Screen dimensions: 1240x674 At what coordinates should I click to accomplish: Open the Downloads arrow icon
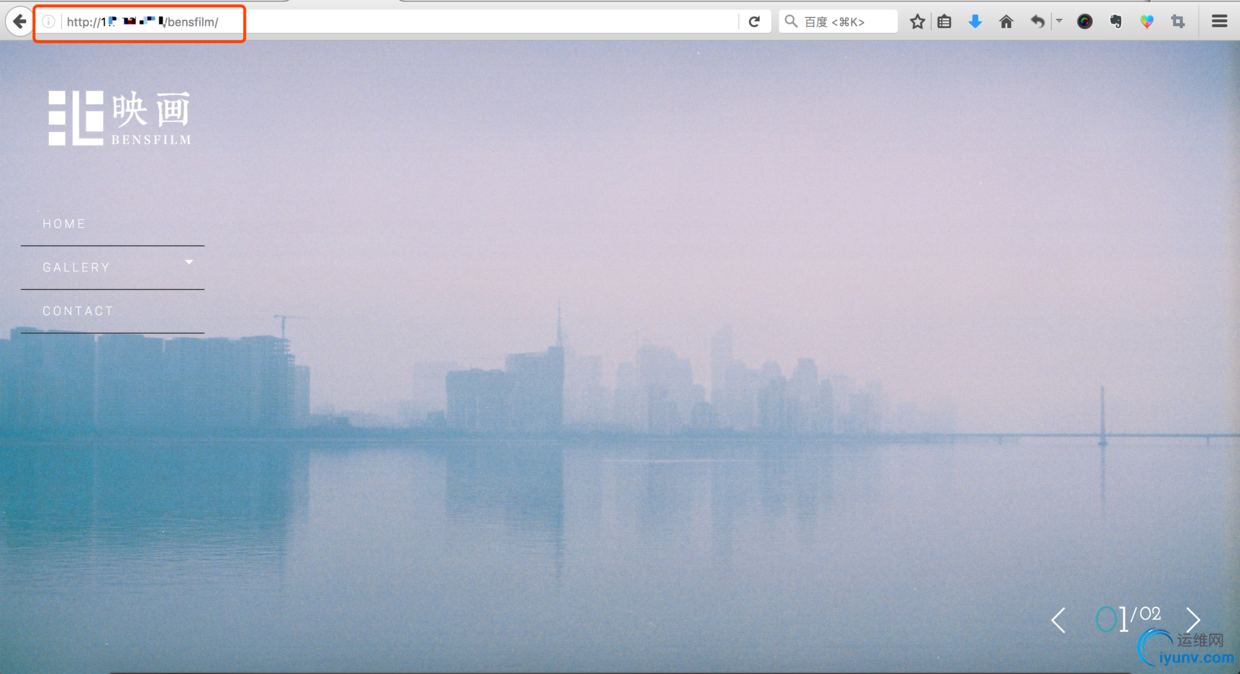(975, 21)
